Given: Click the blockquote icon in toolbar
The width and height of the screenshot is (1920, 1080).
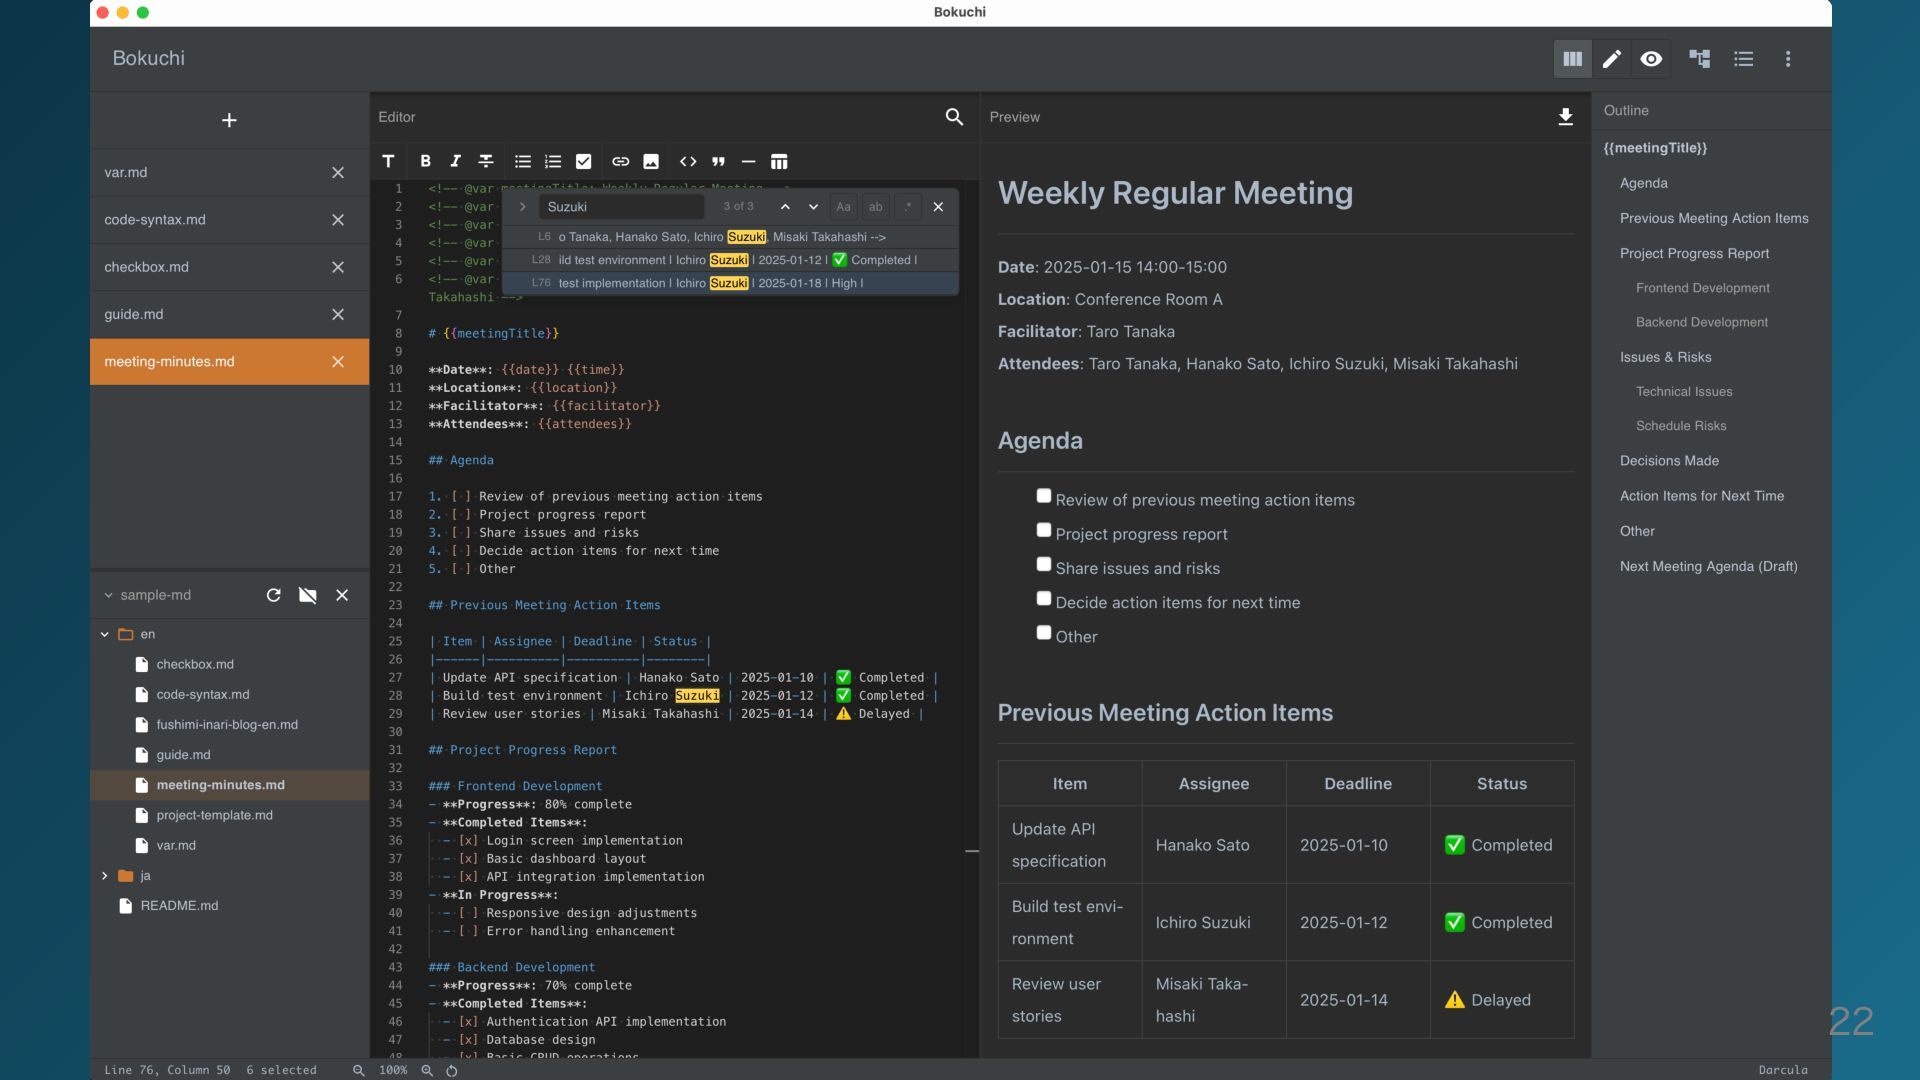Looking at the screenshot, I should click(x=718, y=161).
